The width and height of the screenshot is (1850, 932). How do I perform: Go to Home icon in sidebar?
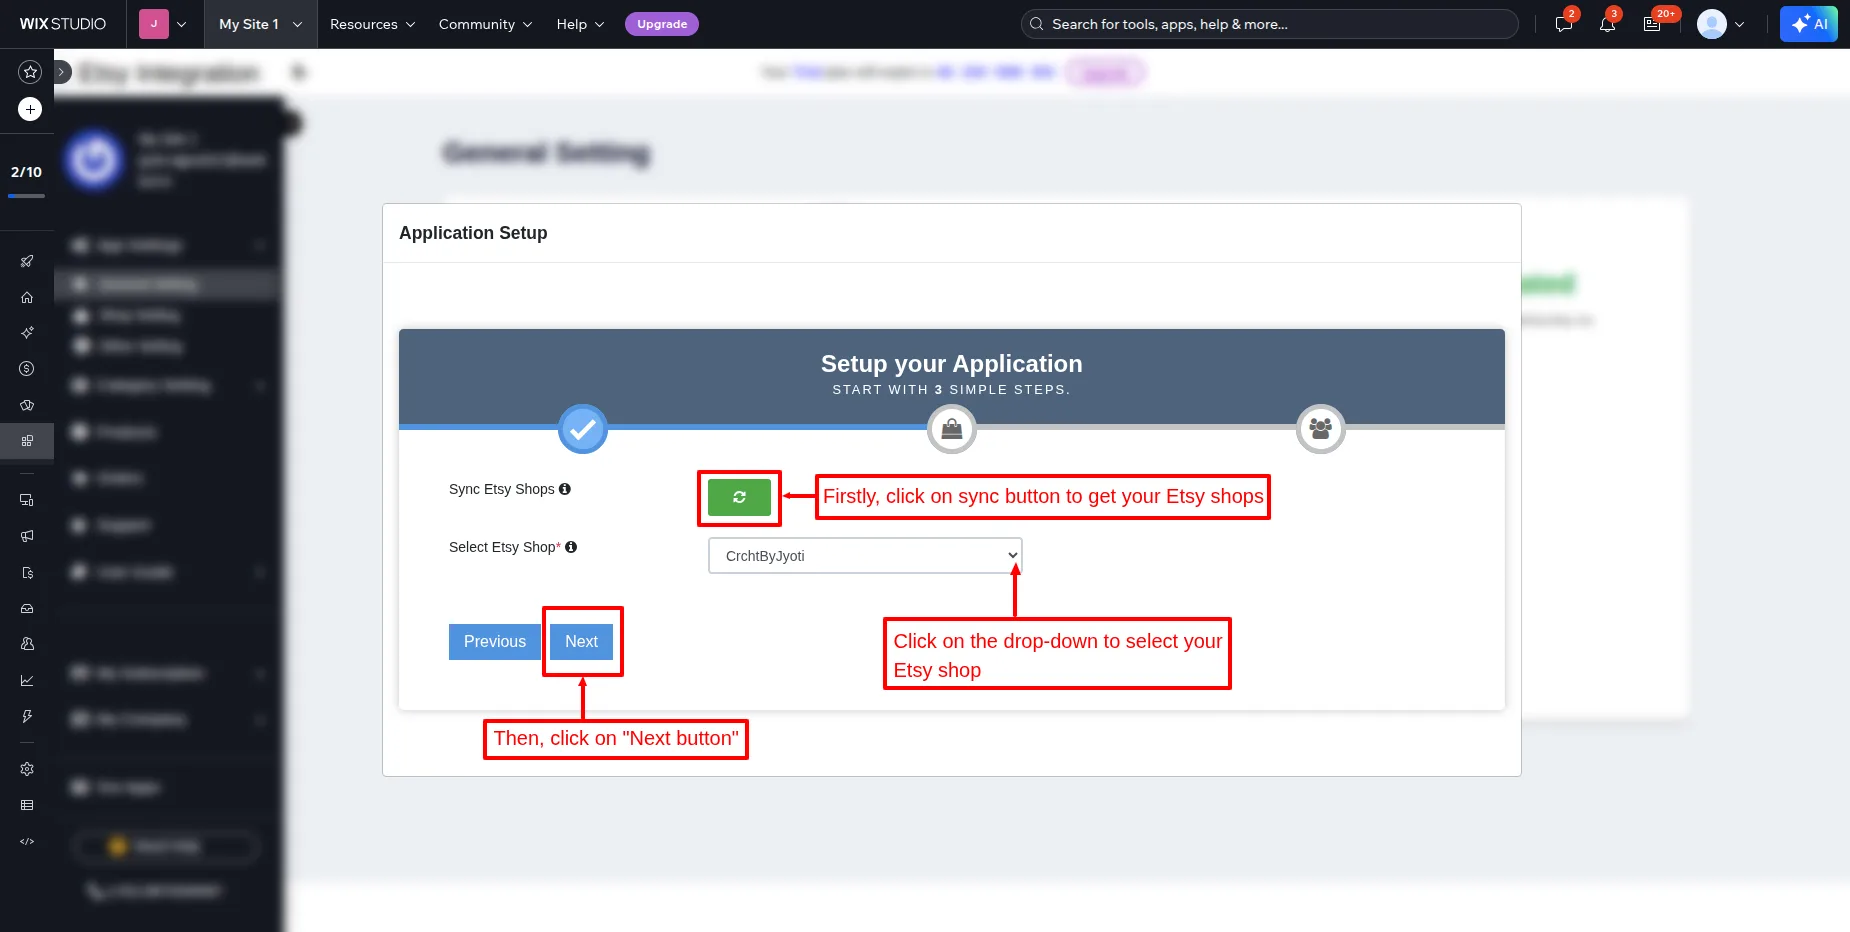(x=27, y=297)
